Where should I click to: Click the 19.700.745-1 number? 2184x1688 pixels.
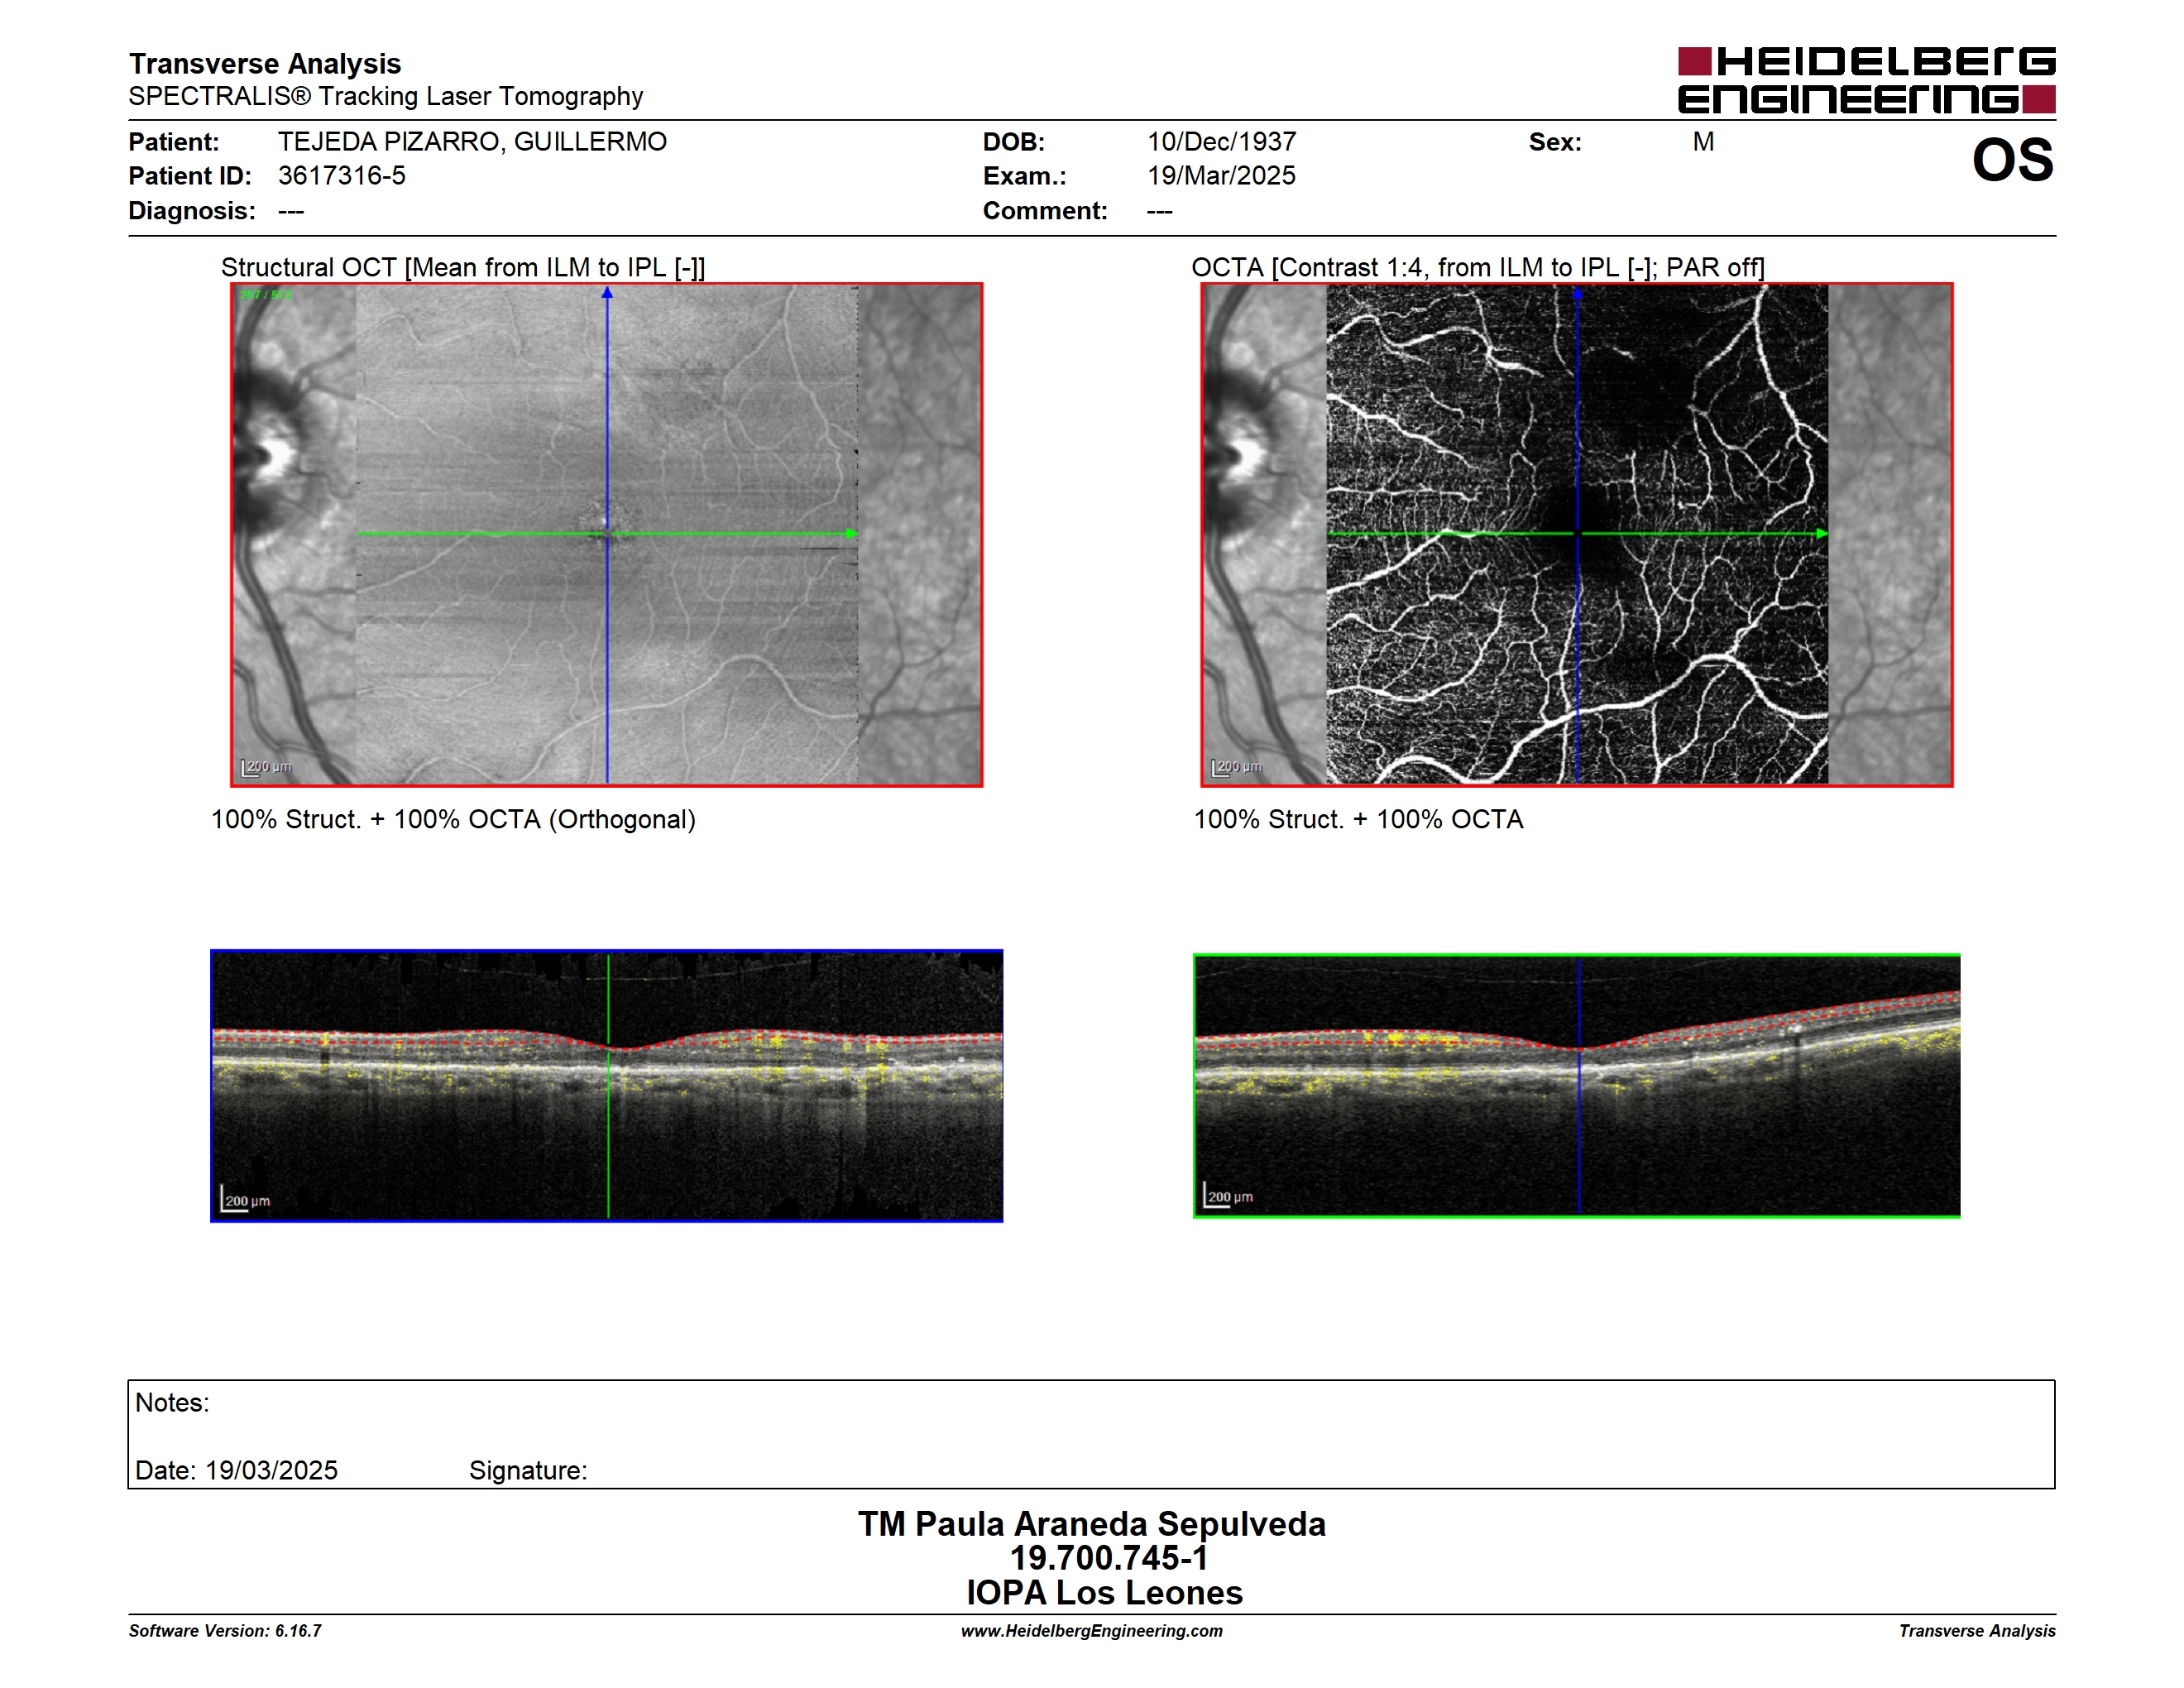tap(1108, 1557)
